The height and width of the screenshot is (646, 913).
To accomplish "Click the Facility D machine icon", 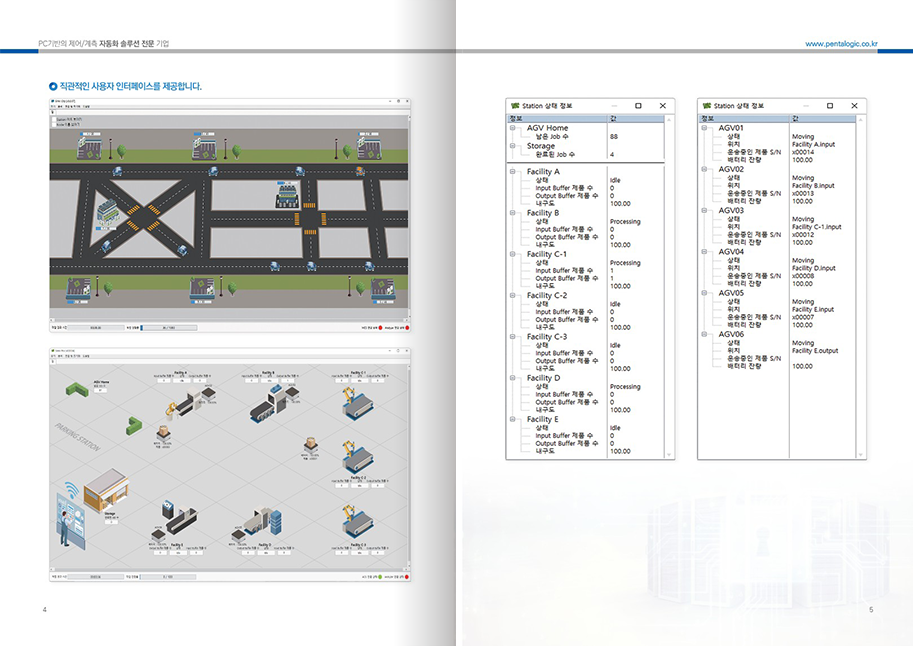I will click(264, 524).
